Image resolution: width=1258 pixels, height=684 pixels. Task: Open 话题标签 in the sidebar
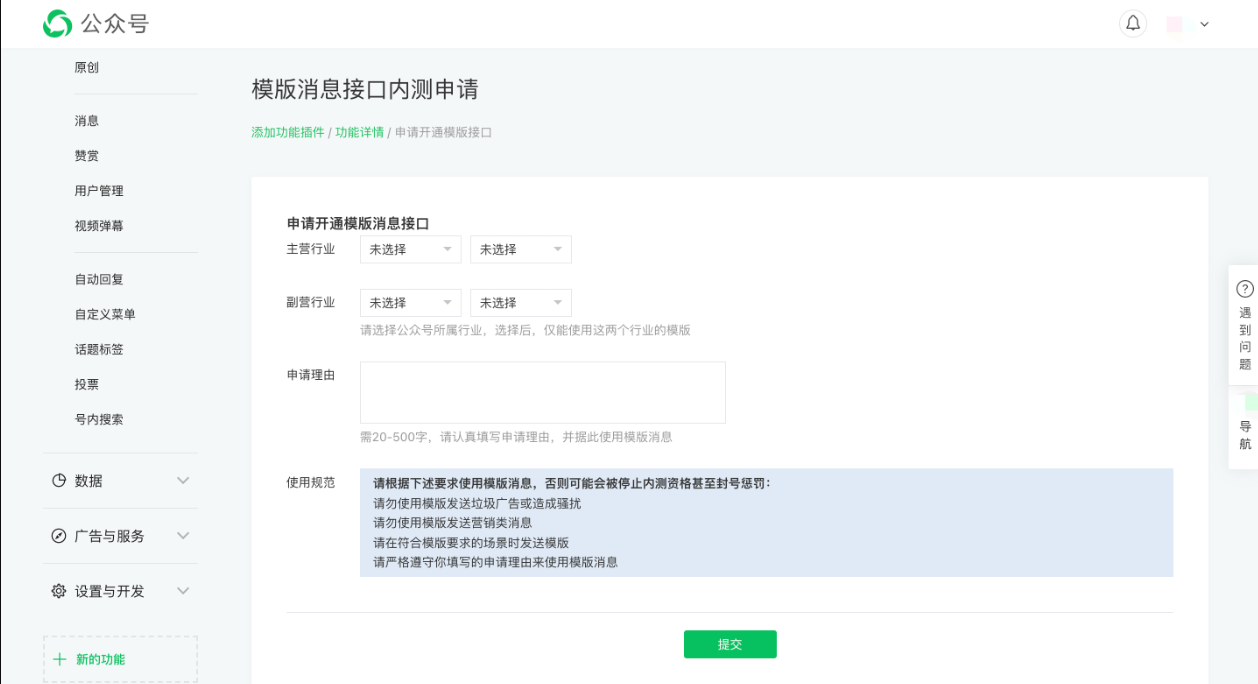tap(99, 350)
